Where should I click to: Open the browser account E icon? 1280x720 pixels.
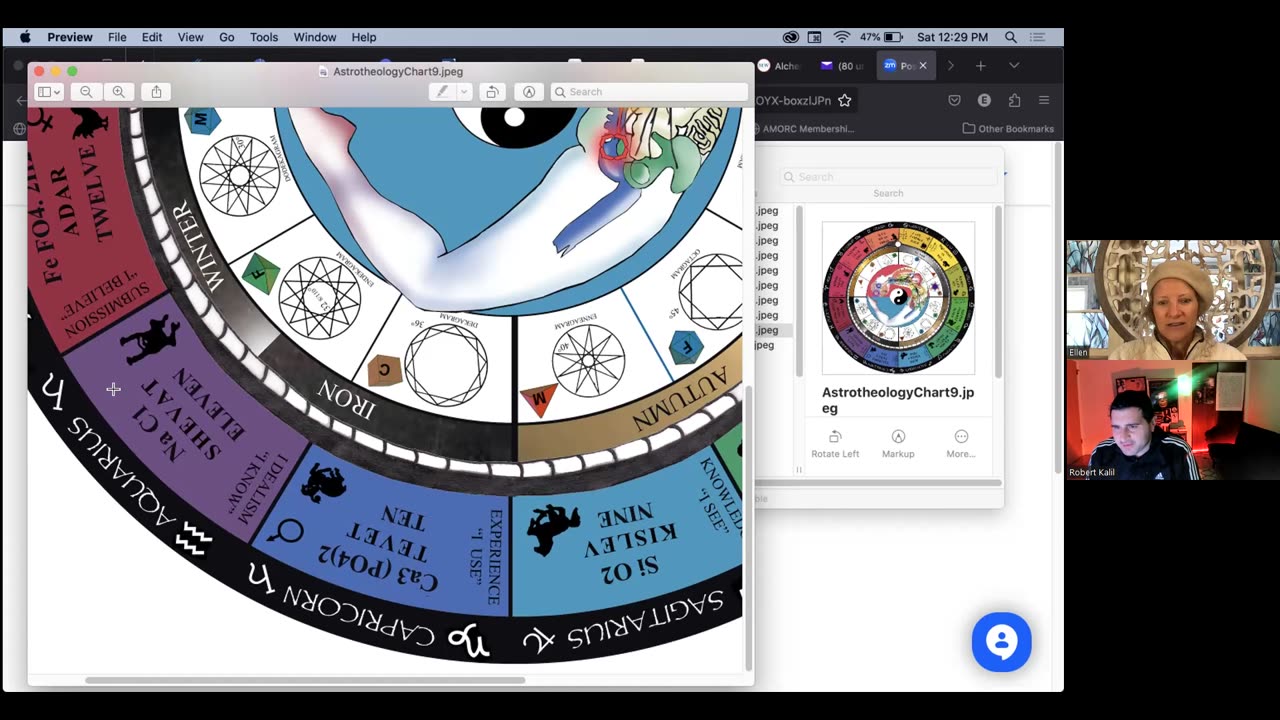(984, 100)
